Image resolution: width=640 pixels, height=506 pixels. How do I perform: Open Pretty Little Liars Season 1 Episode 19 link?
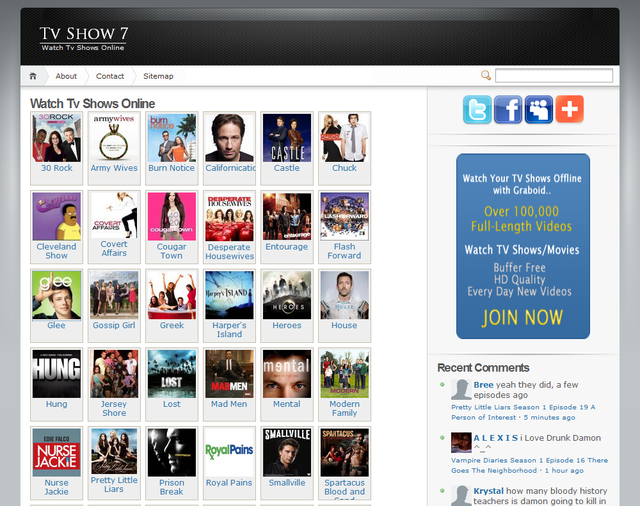[x=523, y=412]
